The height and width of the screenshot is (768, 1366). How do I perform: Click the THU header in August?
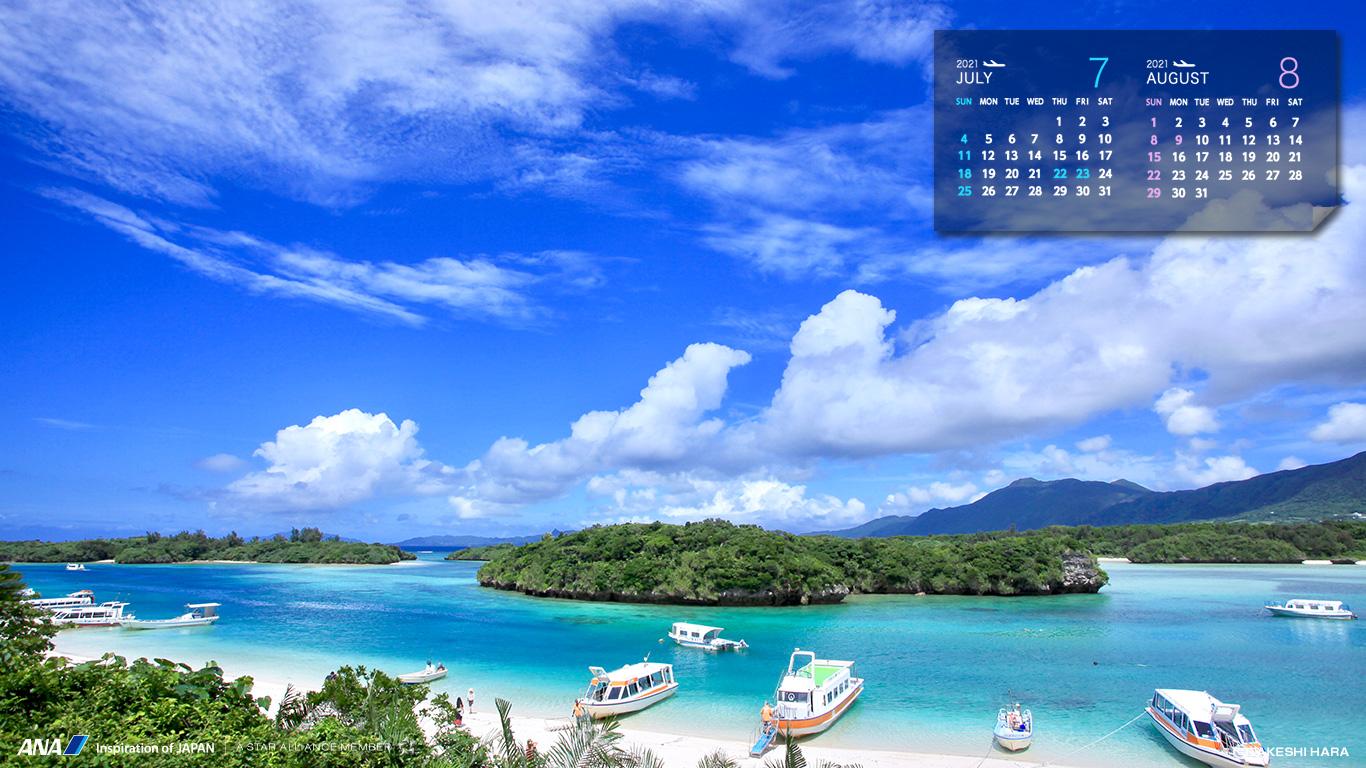1249,101
